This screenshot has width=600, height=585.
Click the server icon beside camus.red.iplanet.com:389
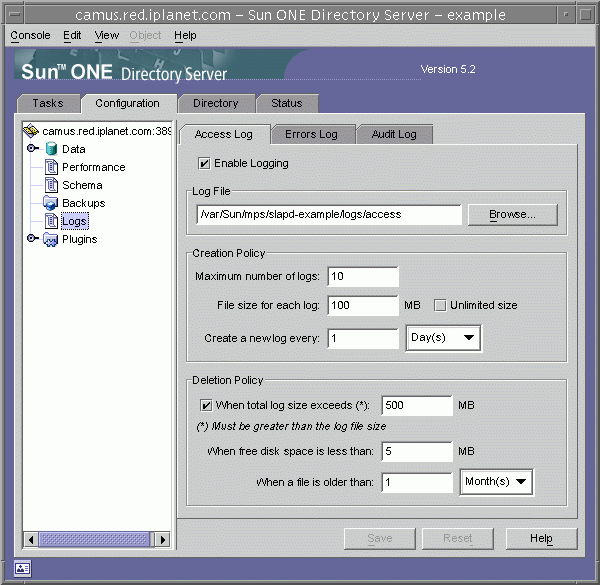point(31,131)
